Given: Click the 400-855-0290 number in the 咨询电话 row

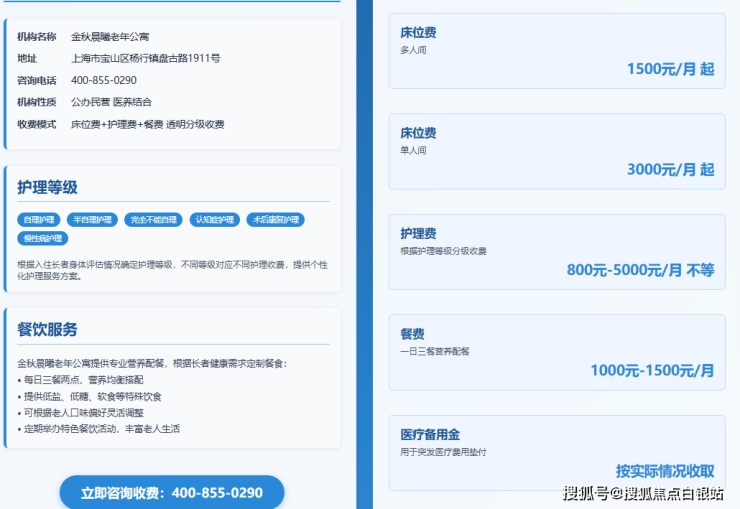Looking at the screenshot, I should 104,80.
